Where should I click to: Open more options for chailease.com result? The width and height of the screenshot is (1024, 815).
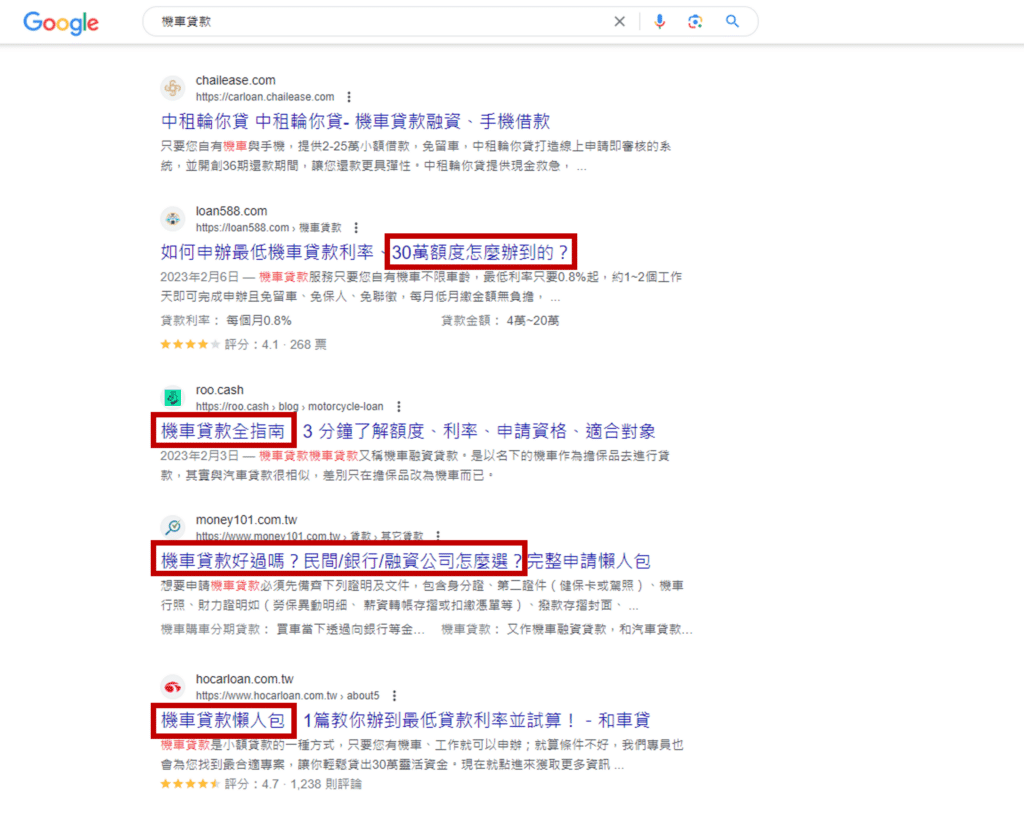pyautogui.click(x=349, y=97)
